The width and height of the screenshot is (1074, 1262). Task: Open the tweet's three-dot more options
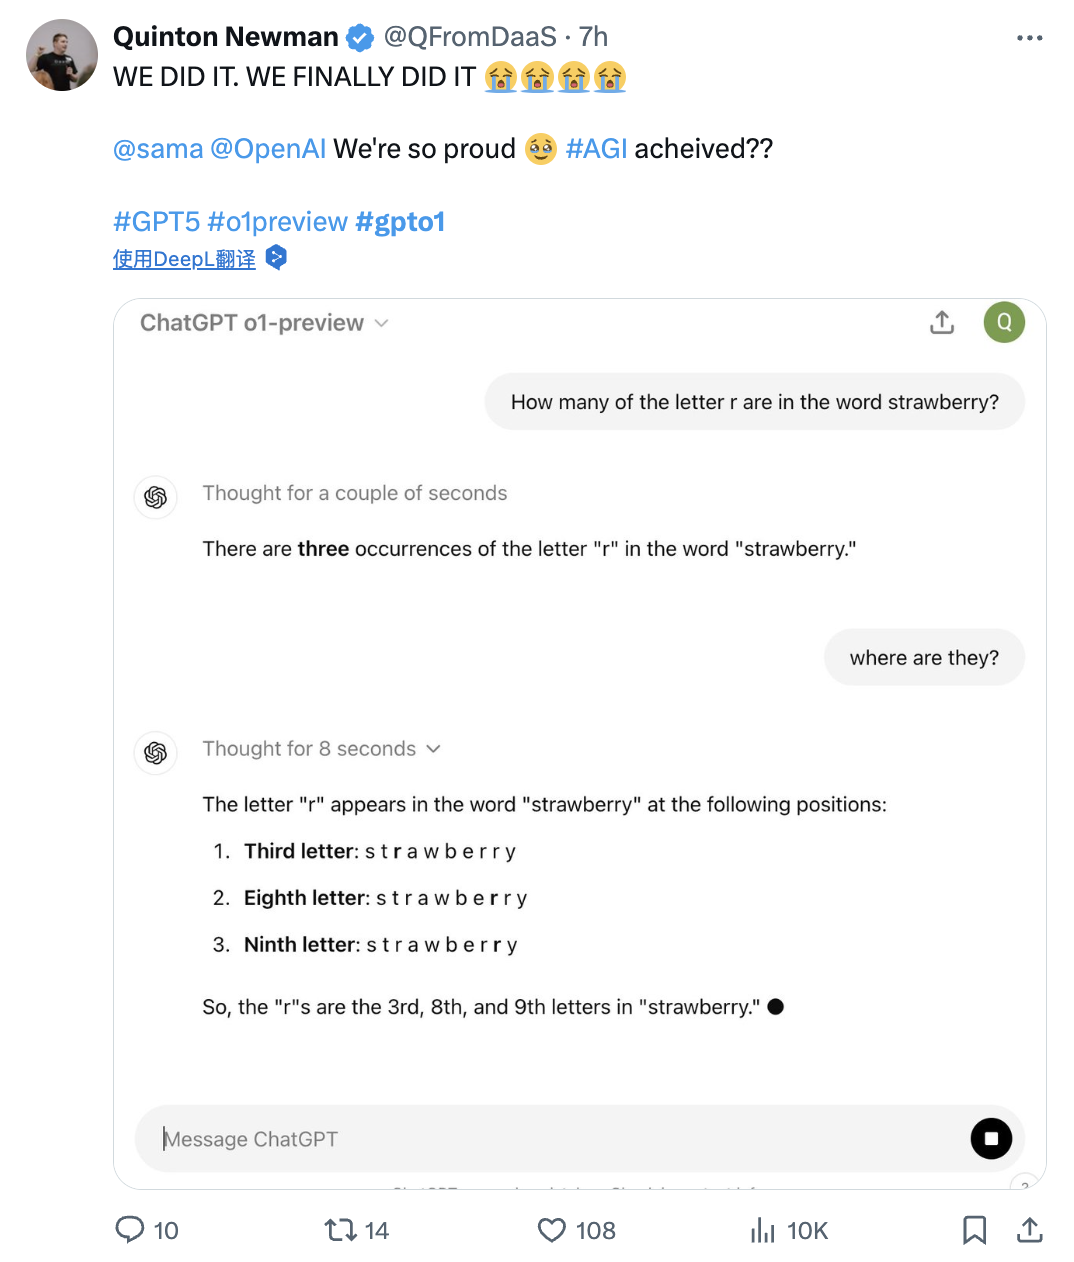click(1029, 38)
